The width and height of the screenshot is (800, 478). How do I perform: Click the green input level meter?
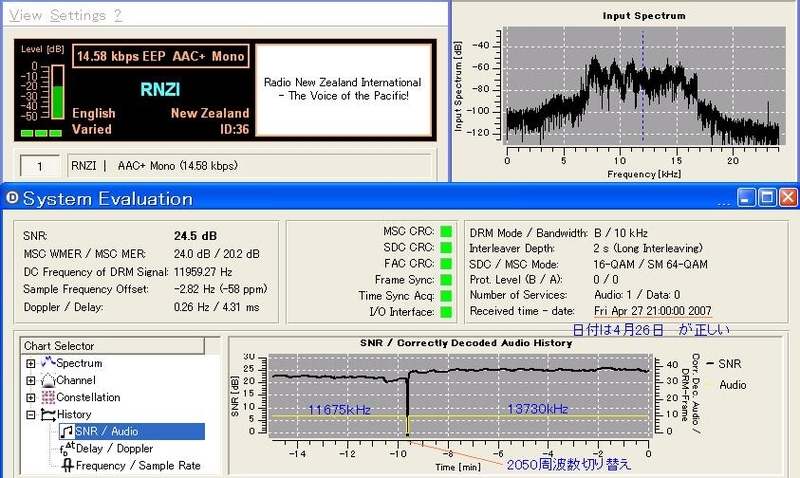pos(58,92)
